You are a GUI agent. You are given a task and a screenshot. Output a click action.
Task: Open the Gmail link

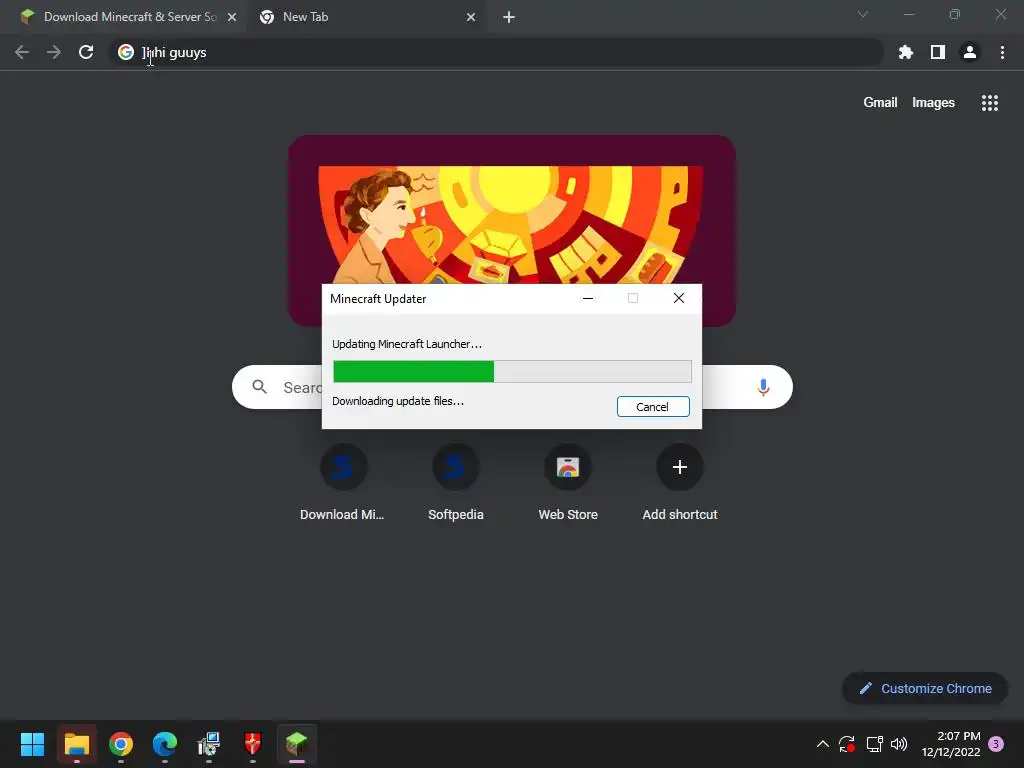click(880, 103)
